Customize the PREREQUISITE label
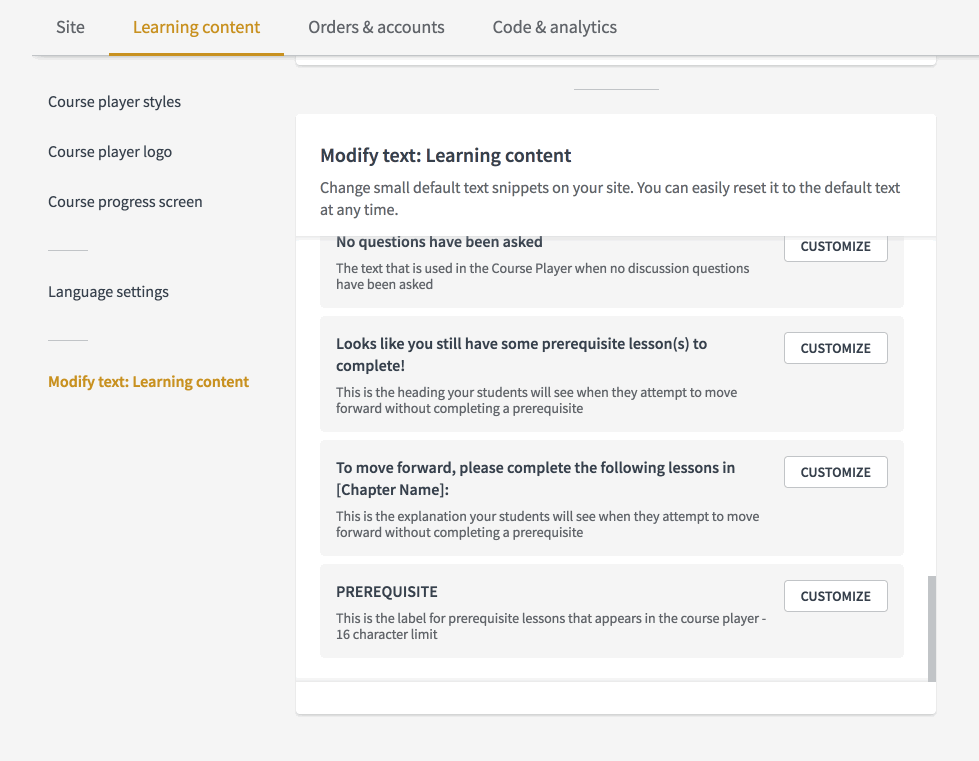979x761 pixels. click(835, 596)
